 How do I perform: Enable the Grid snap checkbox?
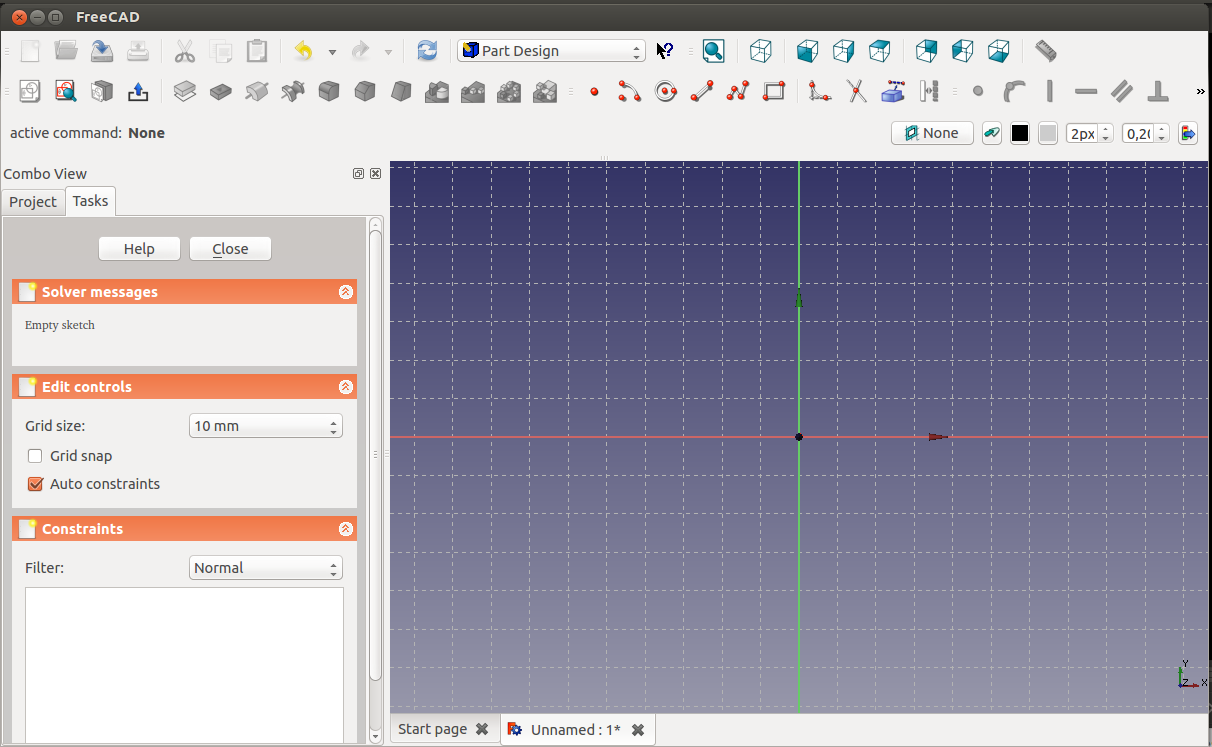(35, 456)
